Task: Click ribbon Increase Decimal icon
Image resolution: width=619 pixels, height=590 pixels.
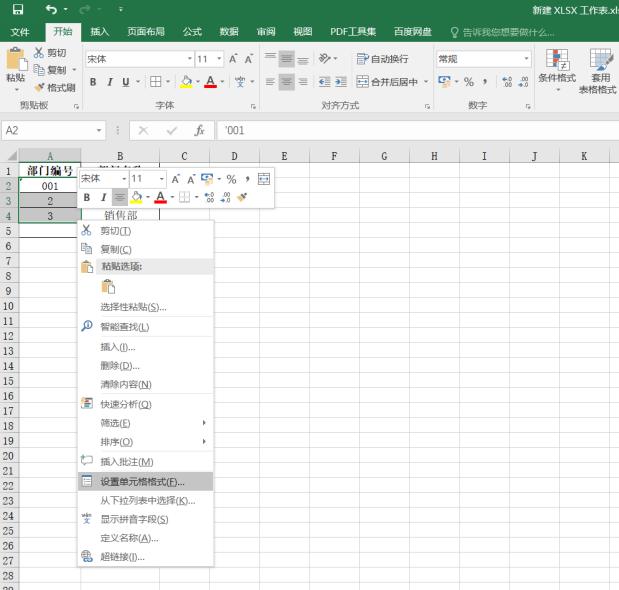Action: click(x=507, y=82)
